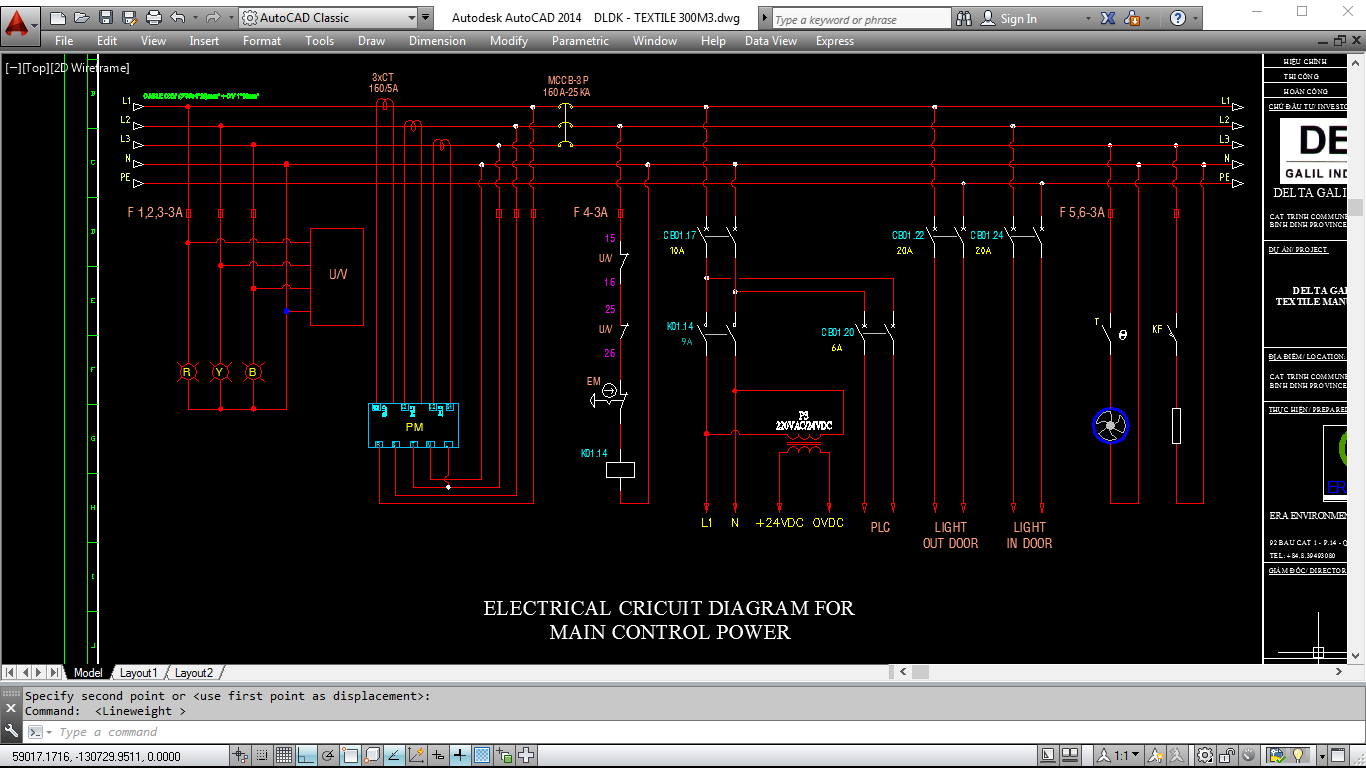Image resolution: width=1366 pixels, height=768 pixels.
Task: Open a file using the Open folder icon
Action: [x=81, y=17]
